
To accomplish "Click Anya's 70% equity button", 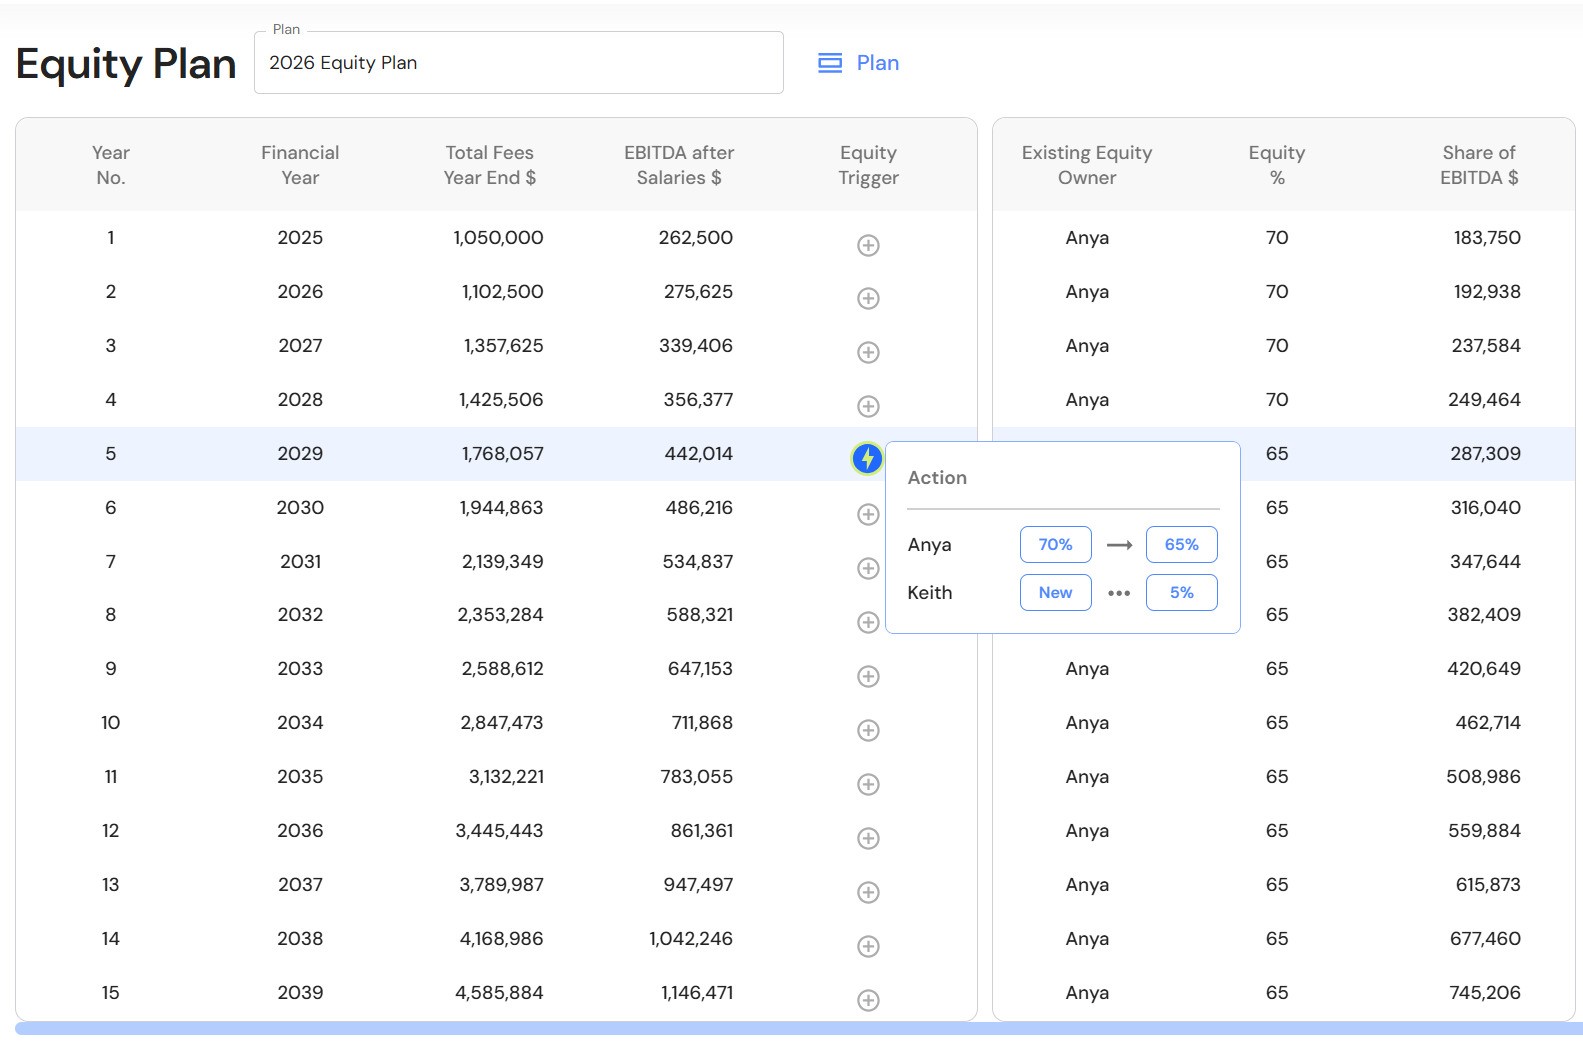I will (1055, 545).
